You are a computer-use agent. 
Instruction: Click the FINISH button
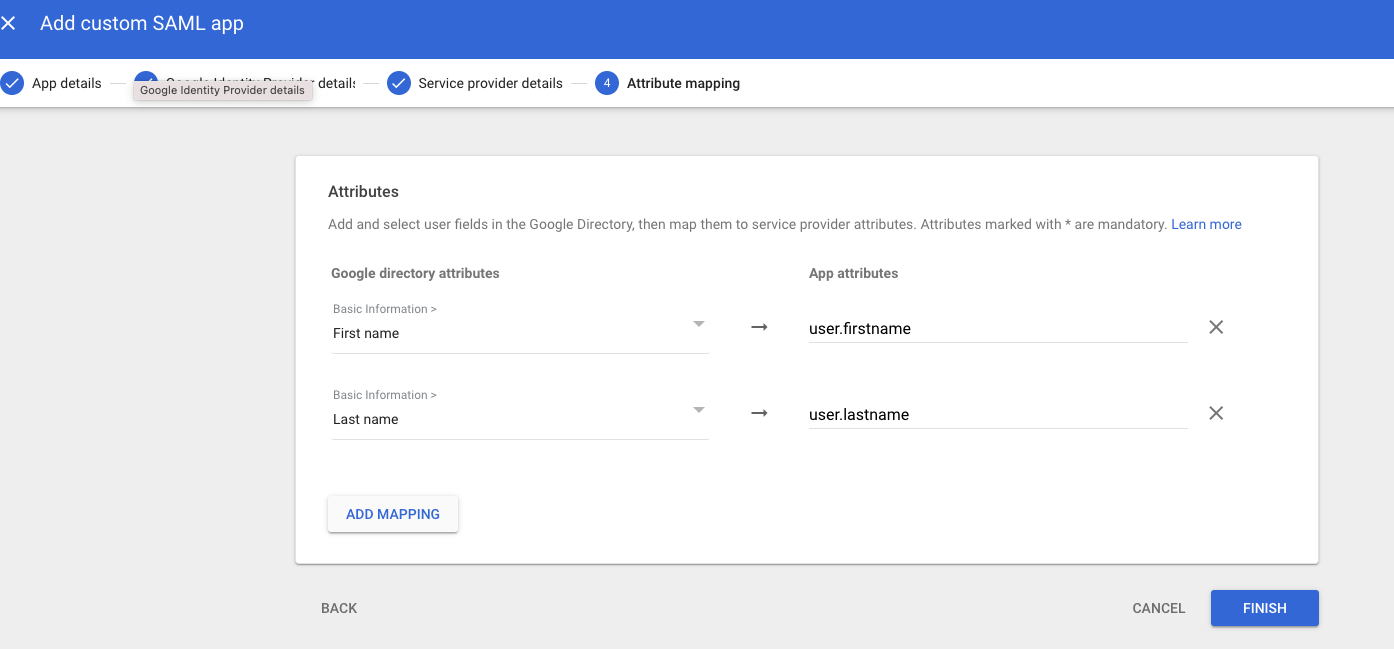[1265, 608]
